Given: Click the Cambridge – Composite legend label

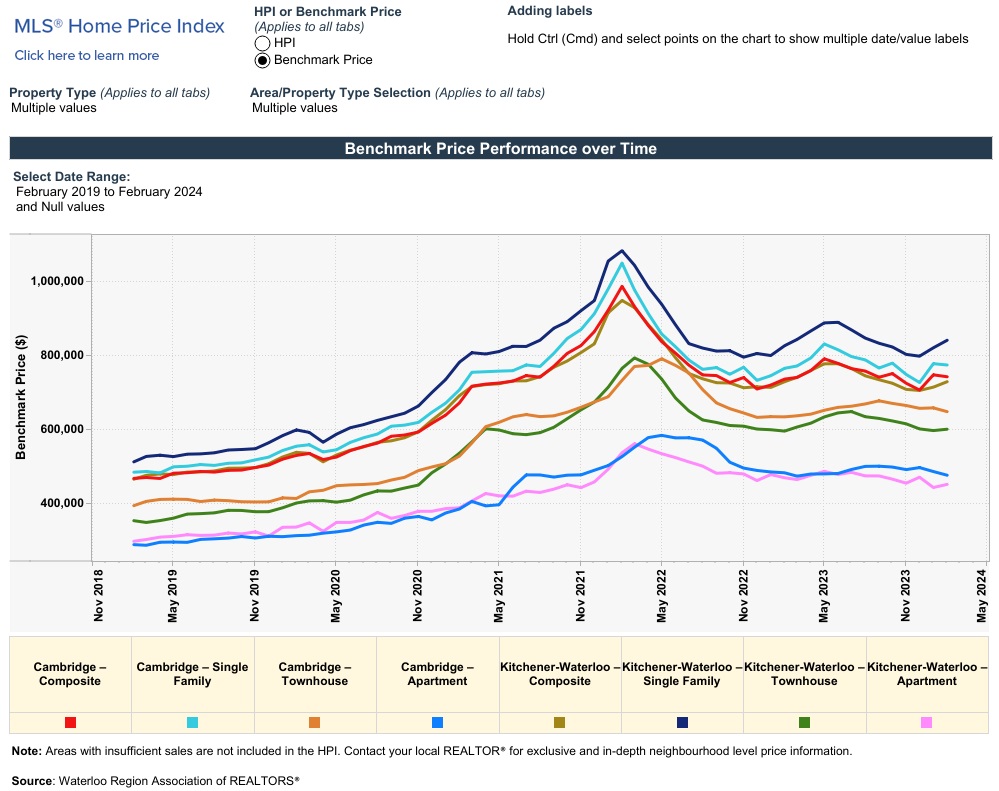Looking at the screenshot, I should click(x=70, y=674).
